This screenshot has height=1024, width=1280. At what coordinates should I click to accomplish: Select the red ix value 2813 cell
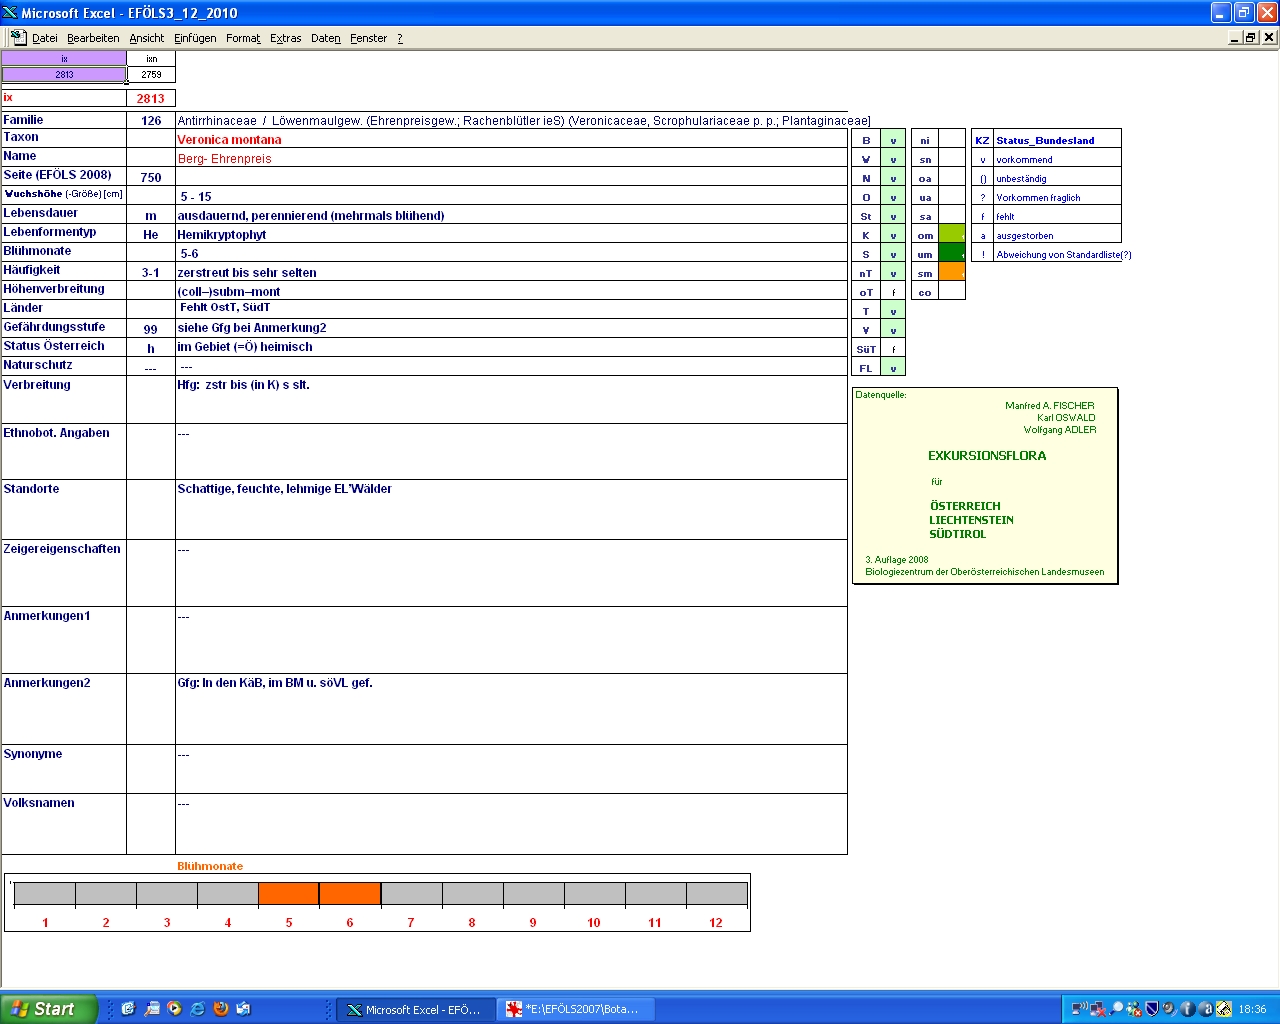(x=151, y=98)
